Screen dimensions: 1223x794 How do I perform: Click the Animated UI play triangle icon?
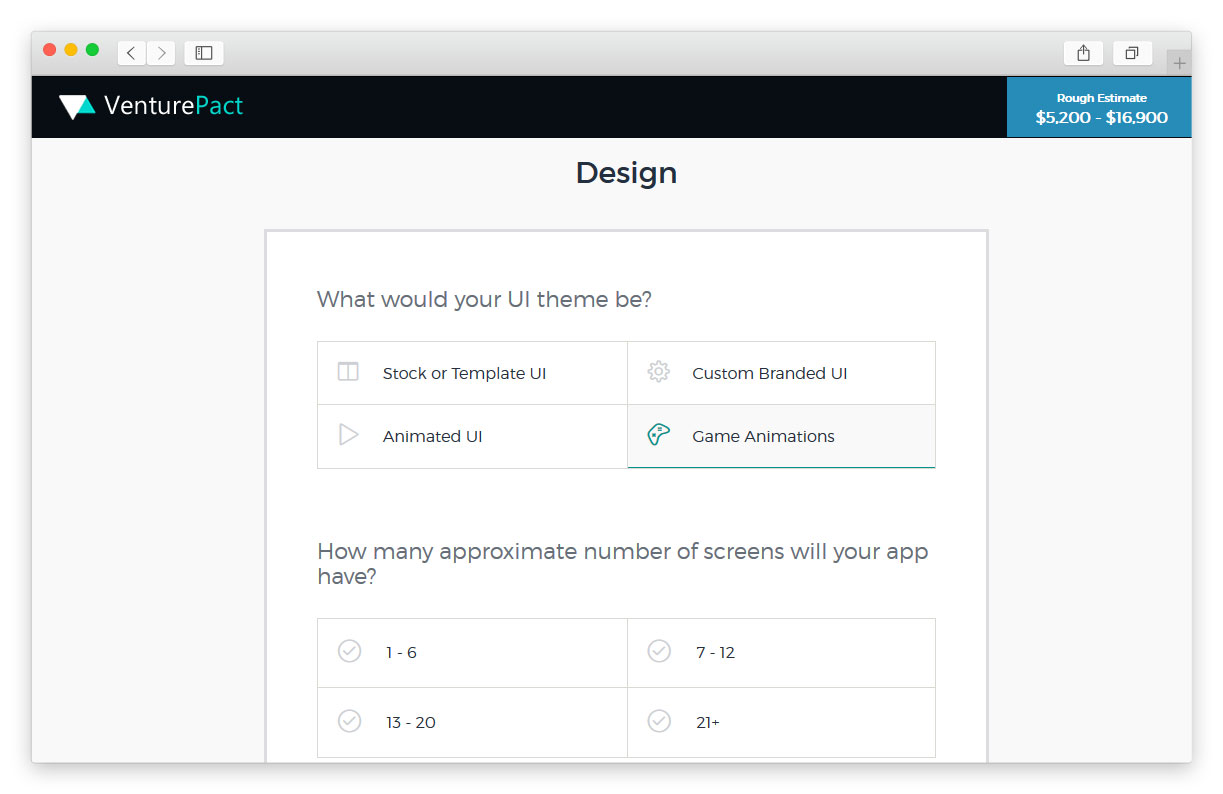tap(348, 435)
